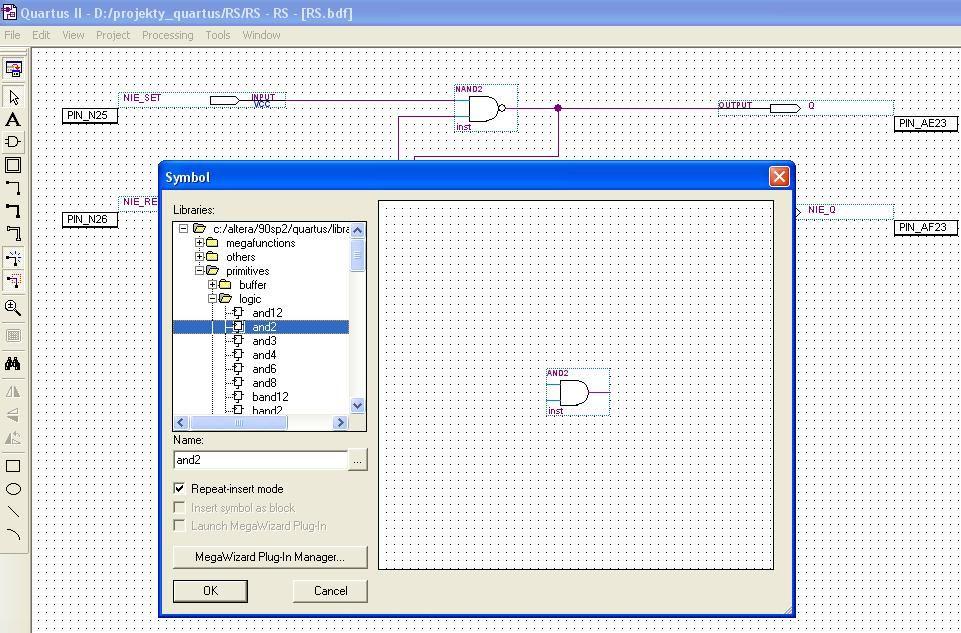Open Find with the binoculars icon

(x=13, y=364)
